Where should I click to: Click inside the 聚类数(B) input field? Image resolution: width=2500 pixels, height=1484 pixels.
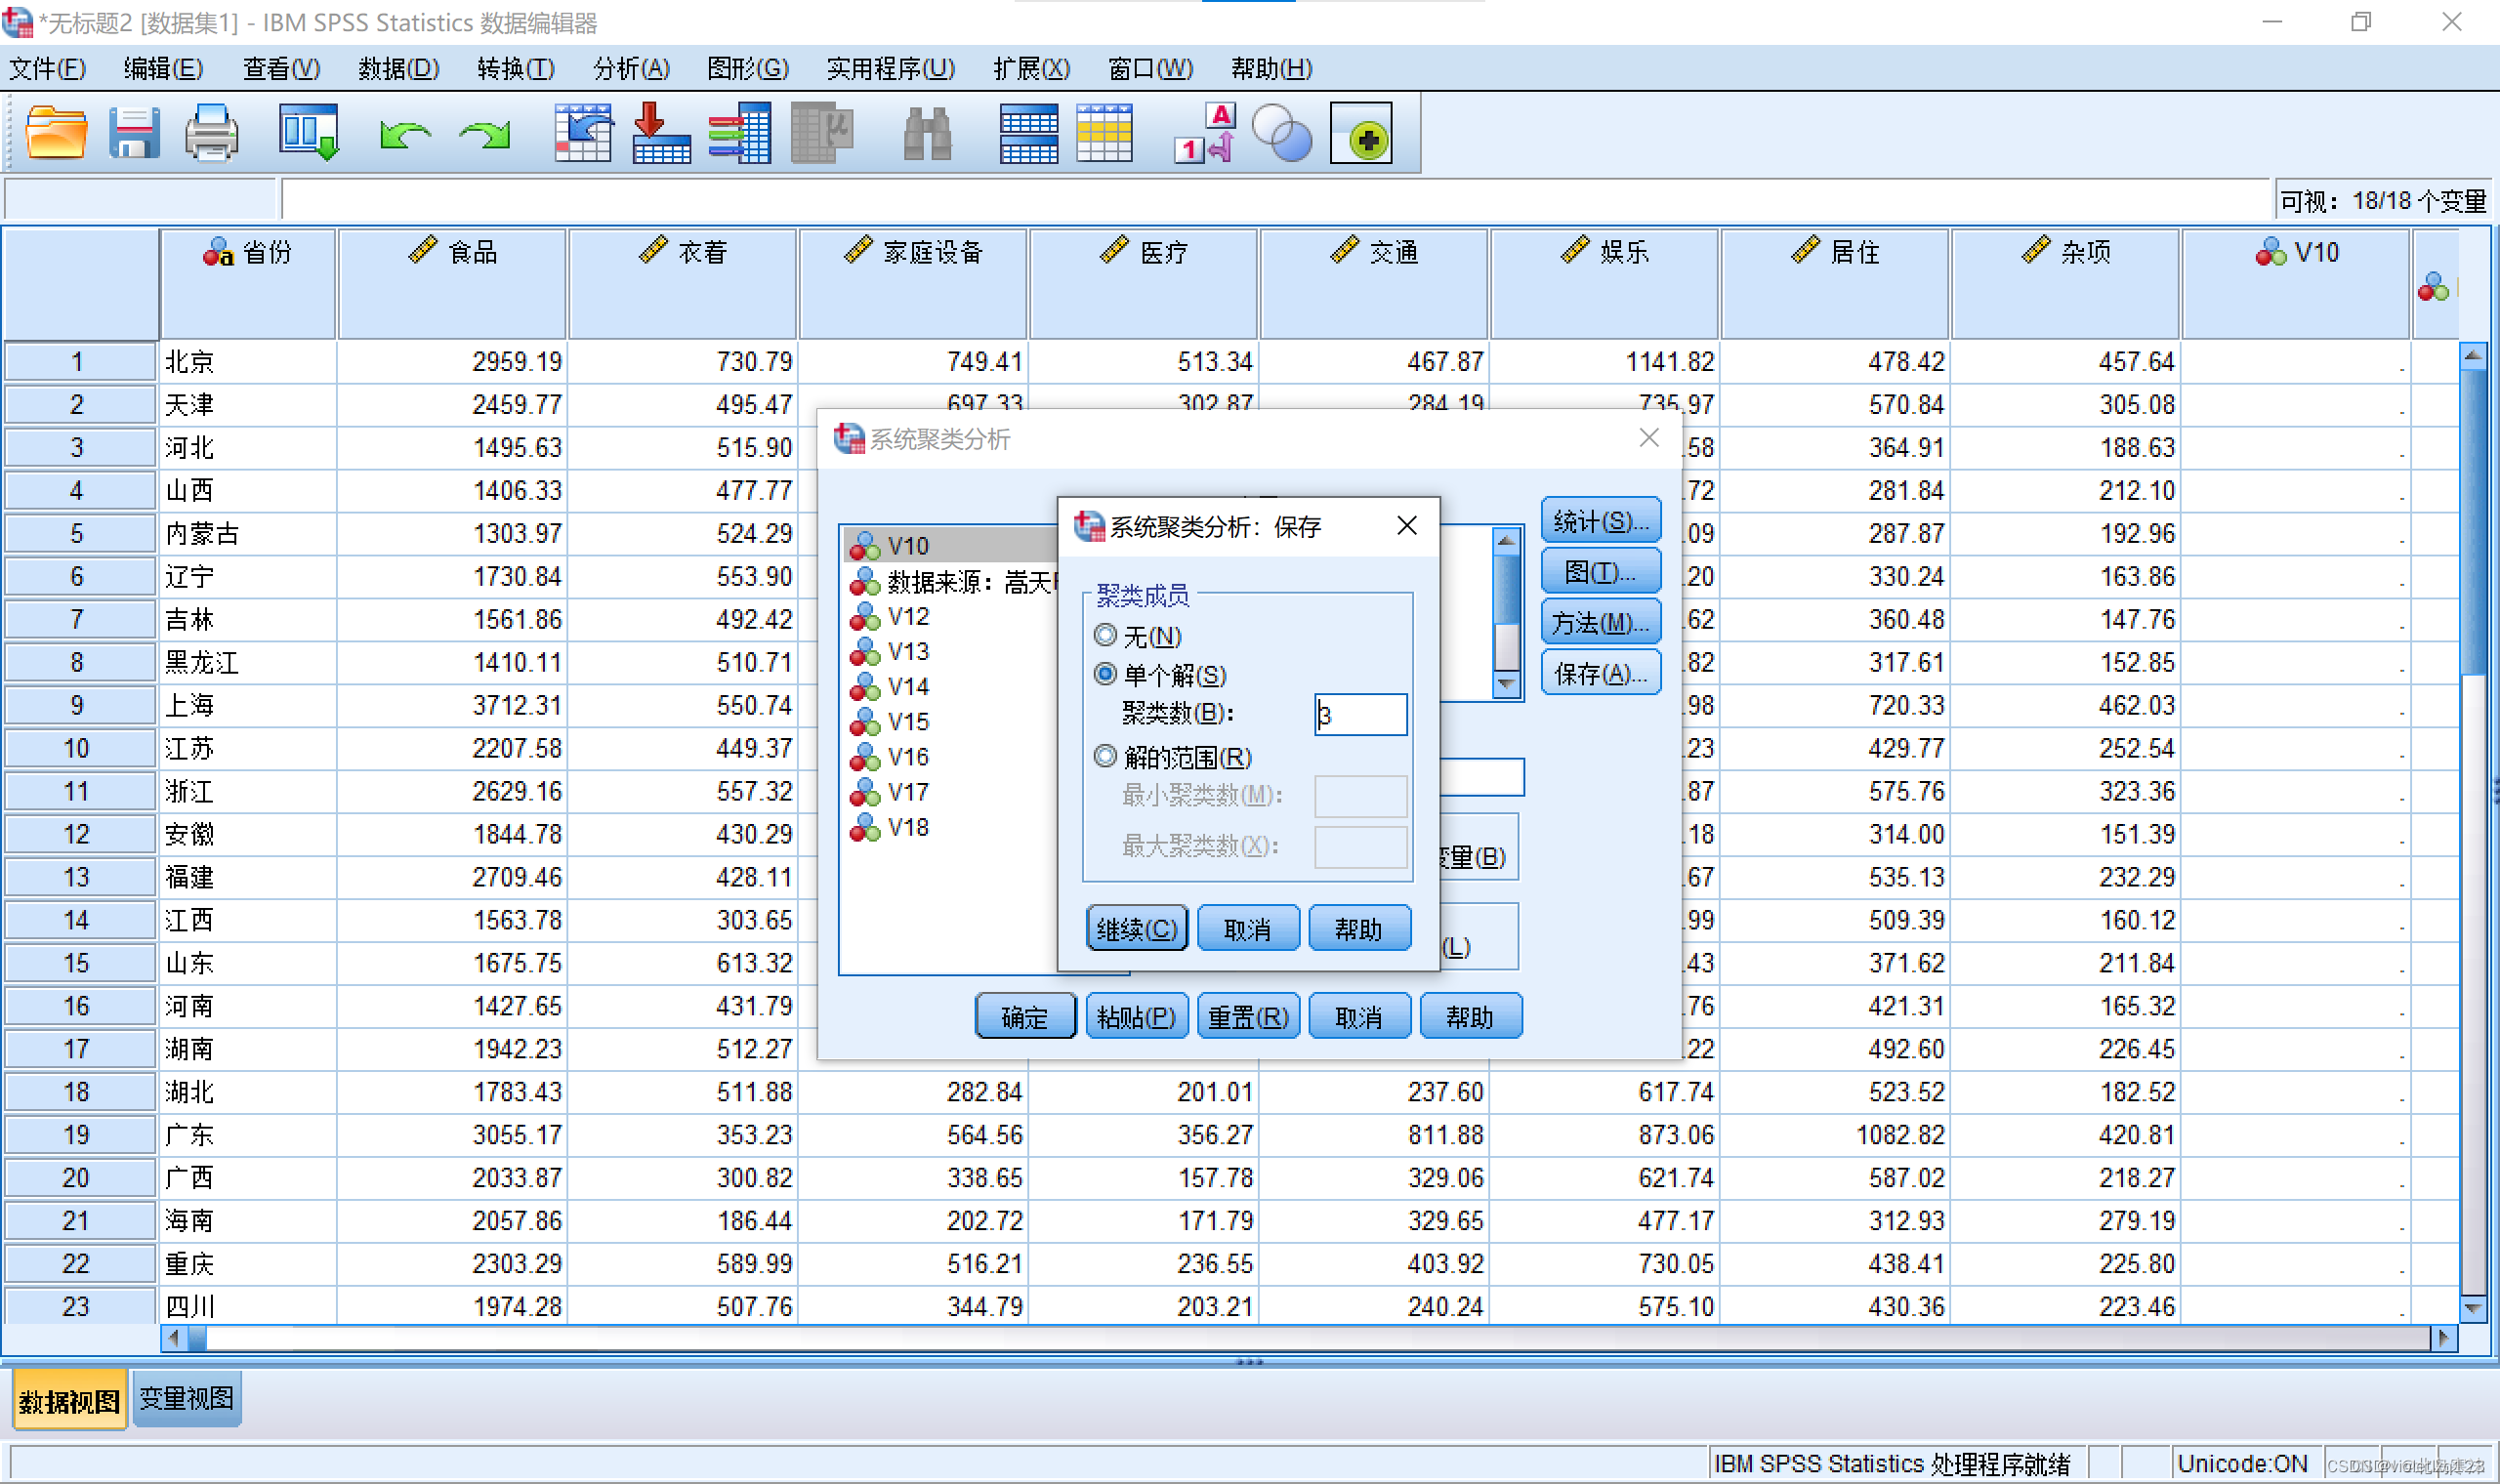coord(1360,715)
